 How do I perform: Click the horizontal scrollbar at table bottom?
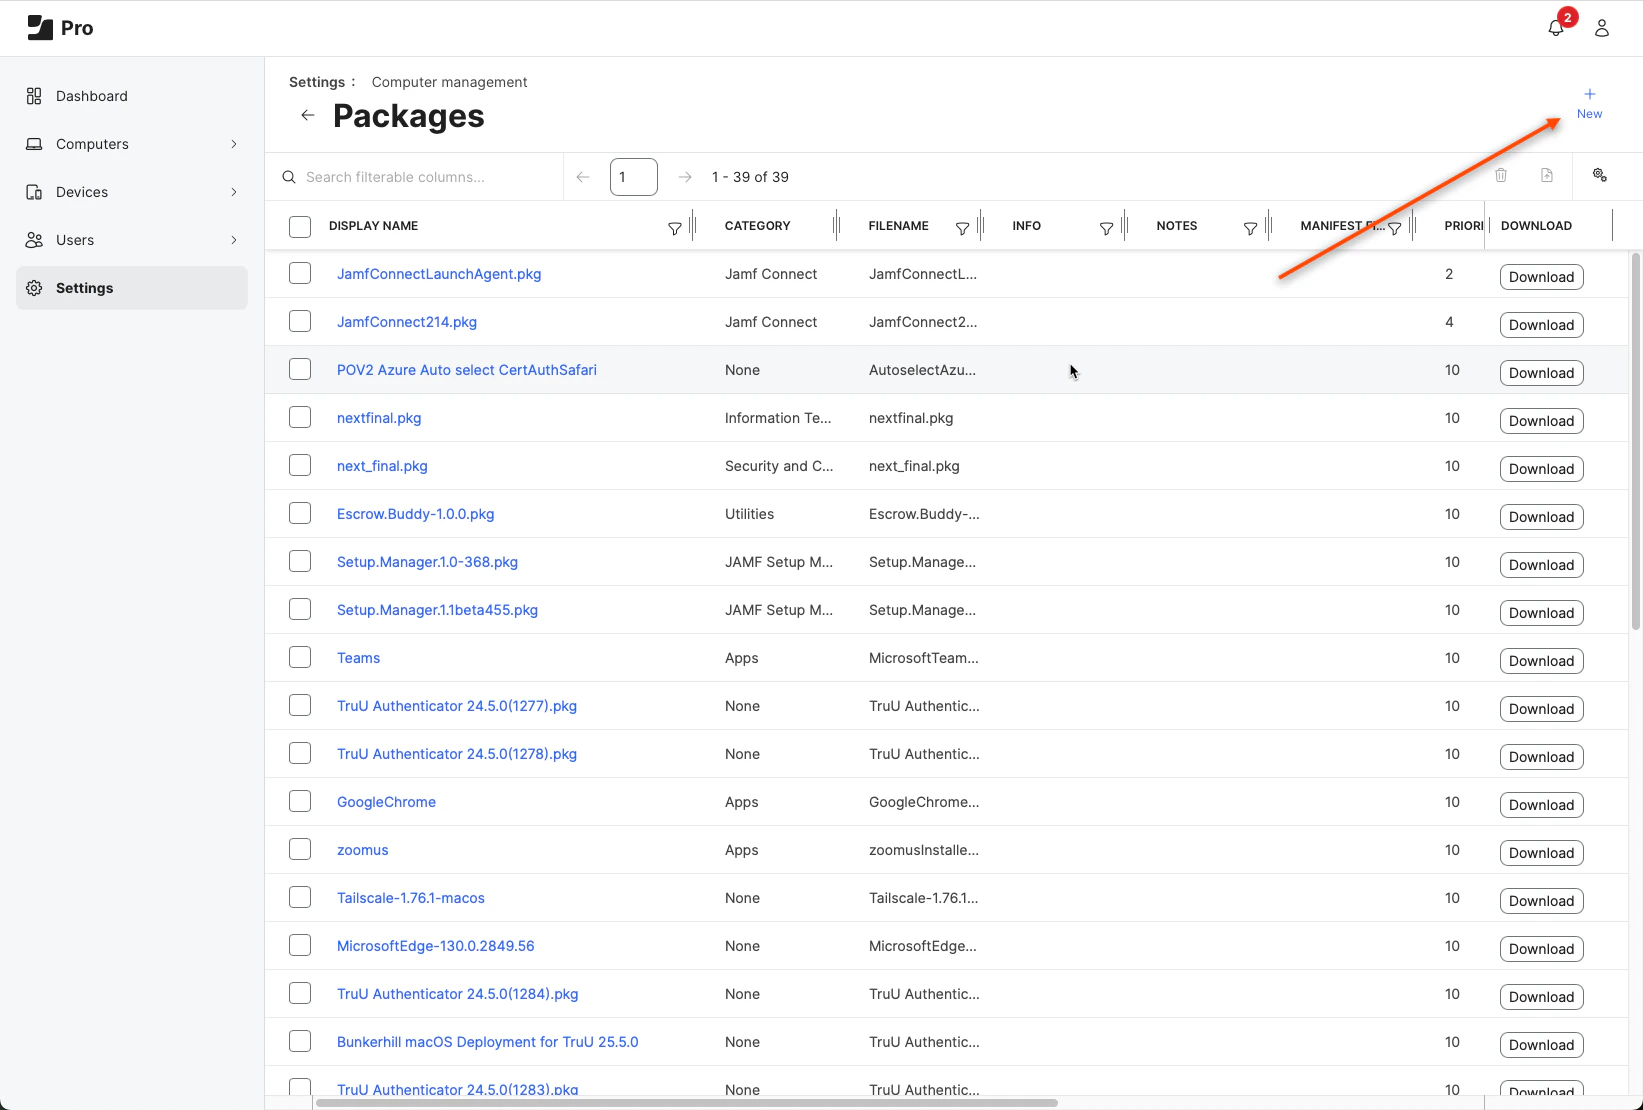(x=686, y=1103)
